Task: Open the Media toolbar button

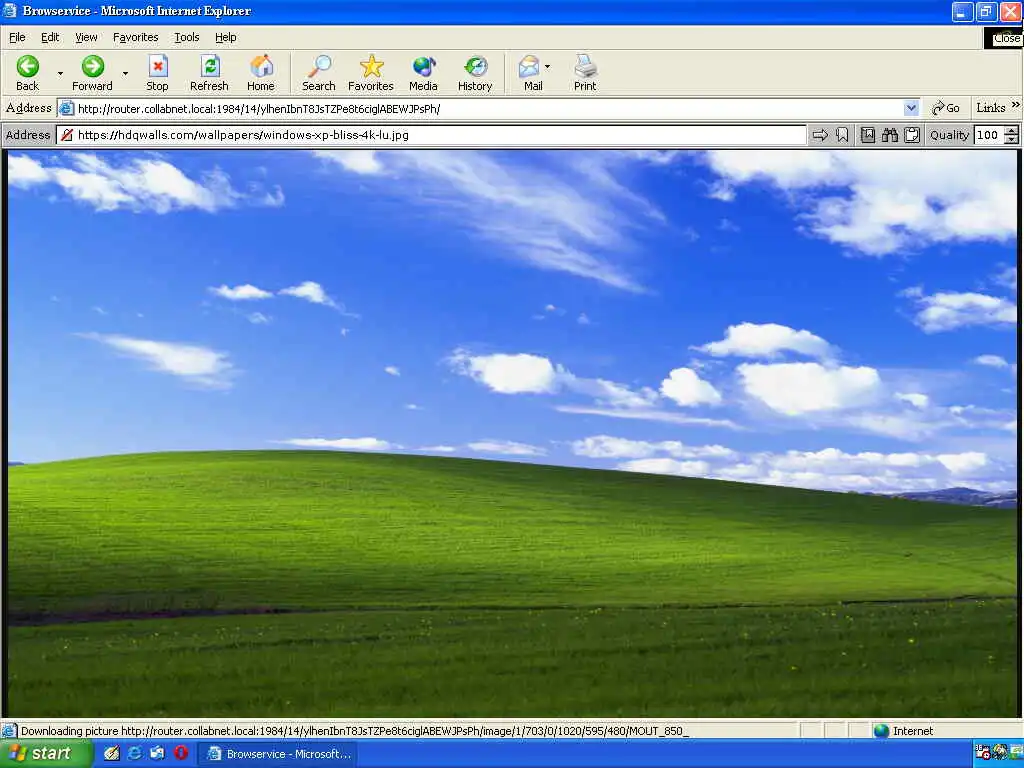Action: pyautogui.click(x=423, y=72)
